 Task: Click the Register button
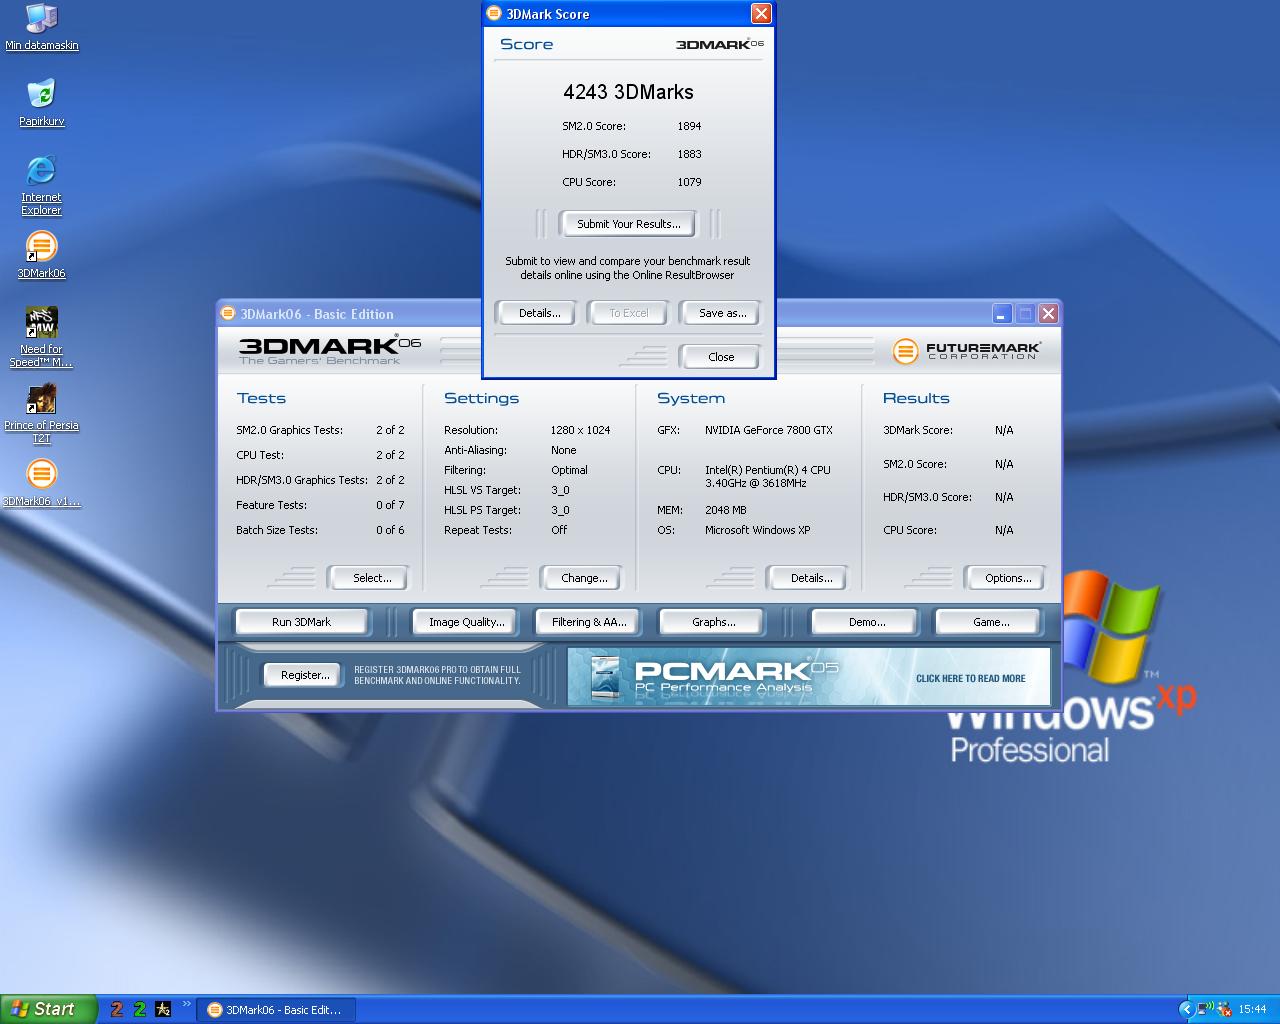tap(304, 675)
